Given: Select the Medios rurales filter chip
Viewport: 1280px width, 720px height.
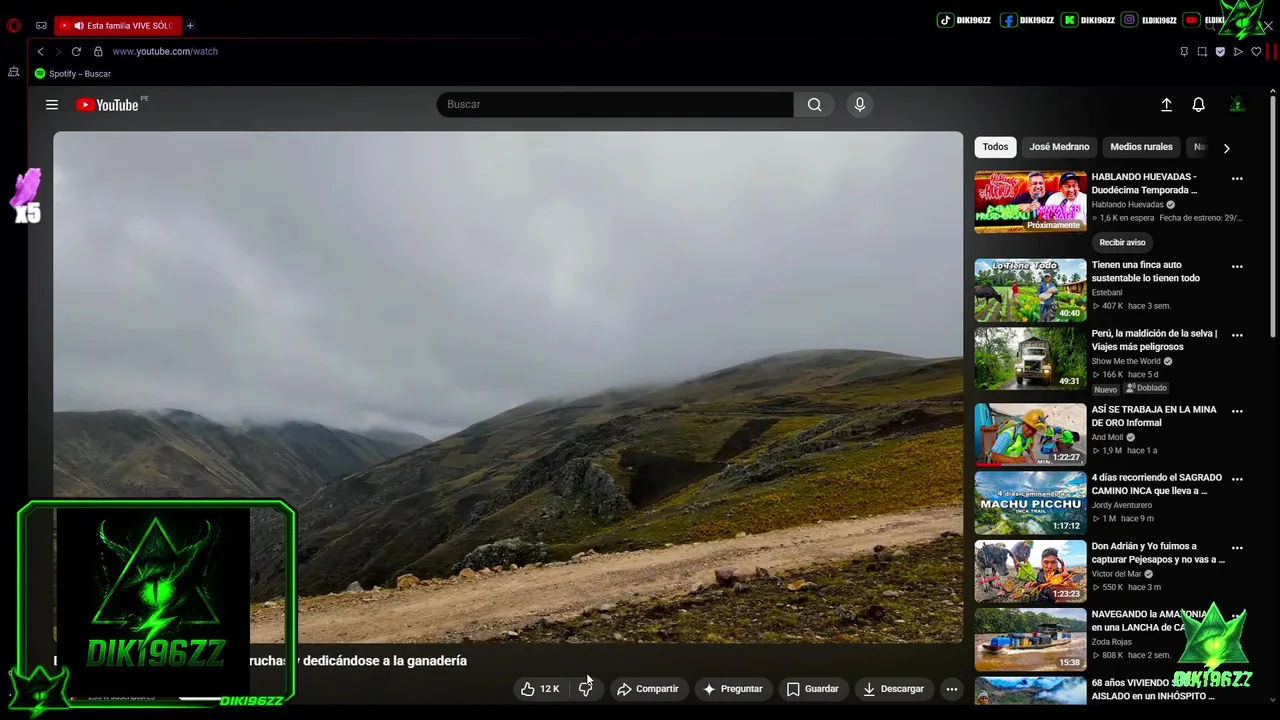Looking at the screenshot, I should coord(1141,147).
